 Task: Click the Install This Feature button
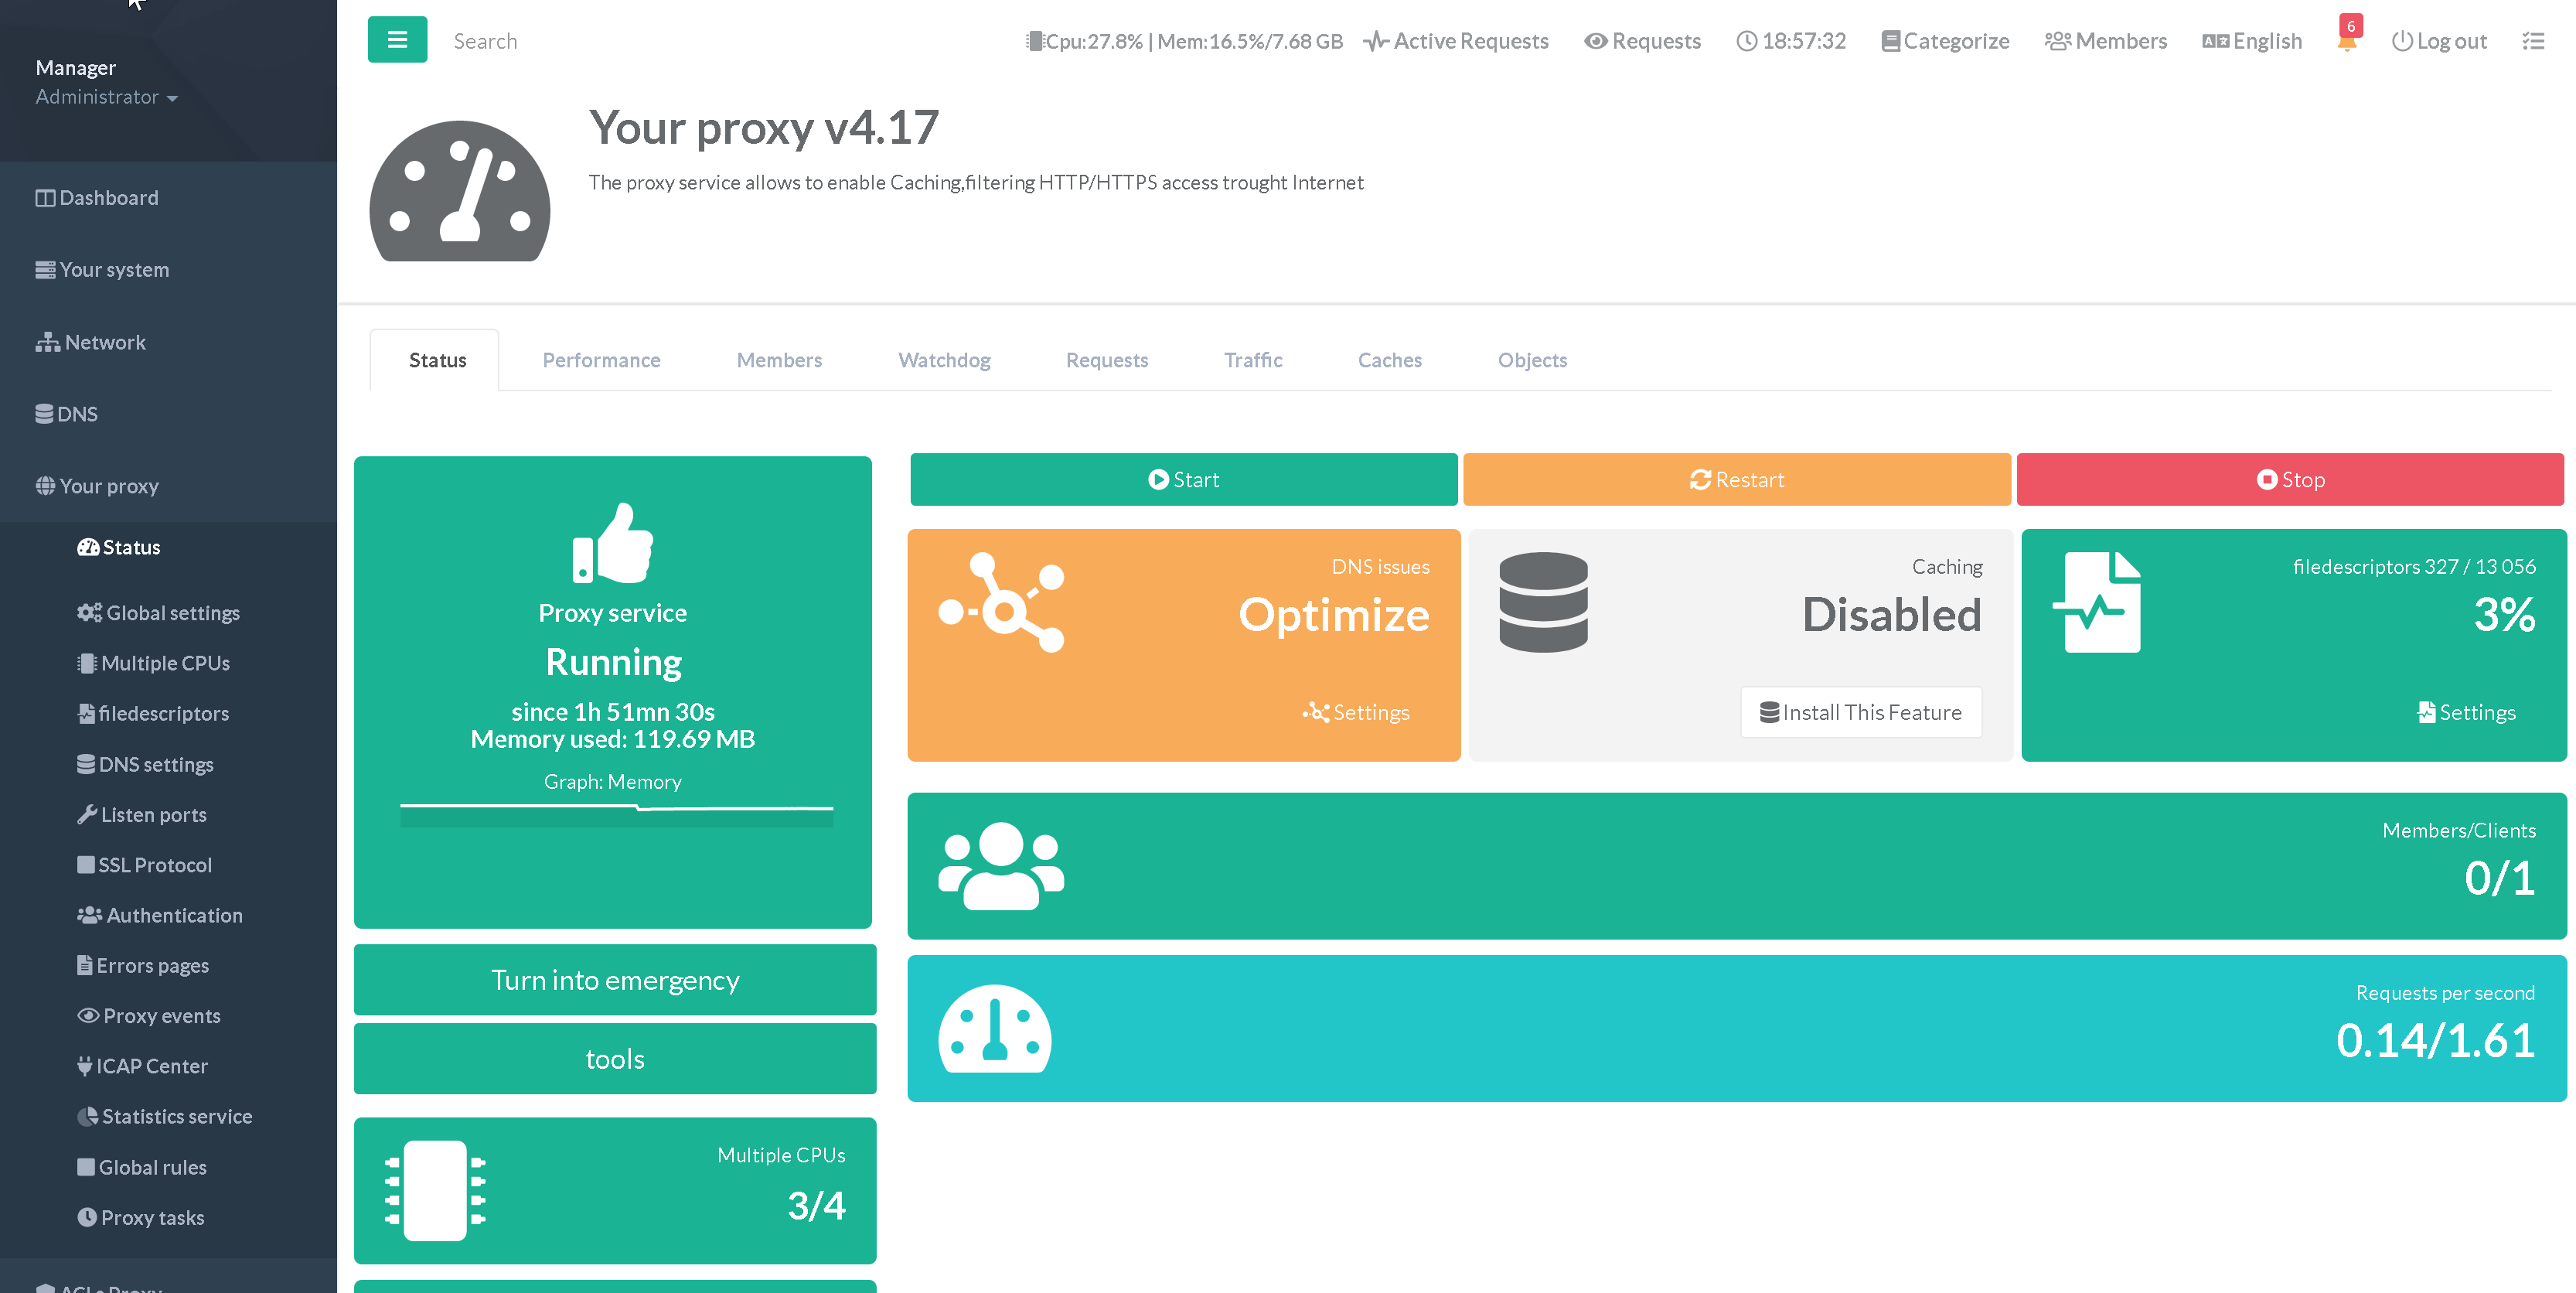[1860, 712]
